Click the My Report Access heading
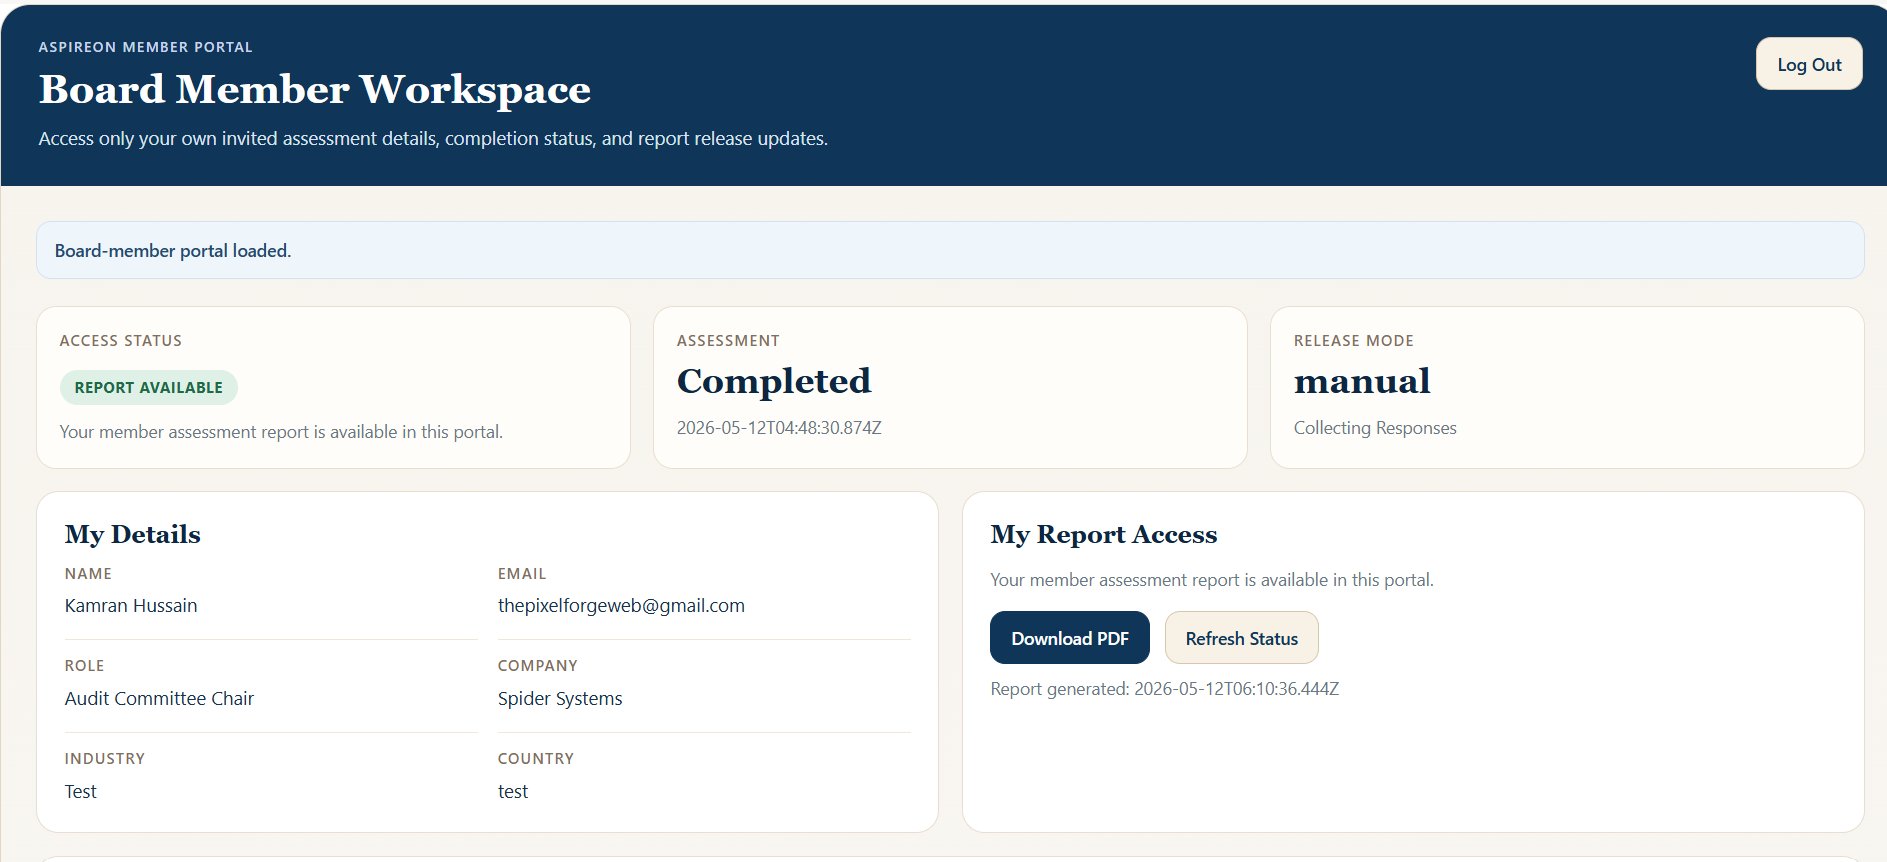1887x862 pixels. tap(1104, 535)
